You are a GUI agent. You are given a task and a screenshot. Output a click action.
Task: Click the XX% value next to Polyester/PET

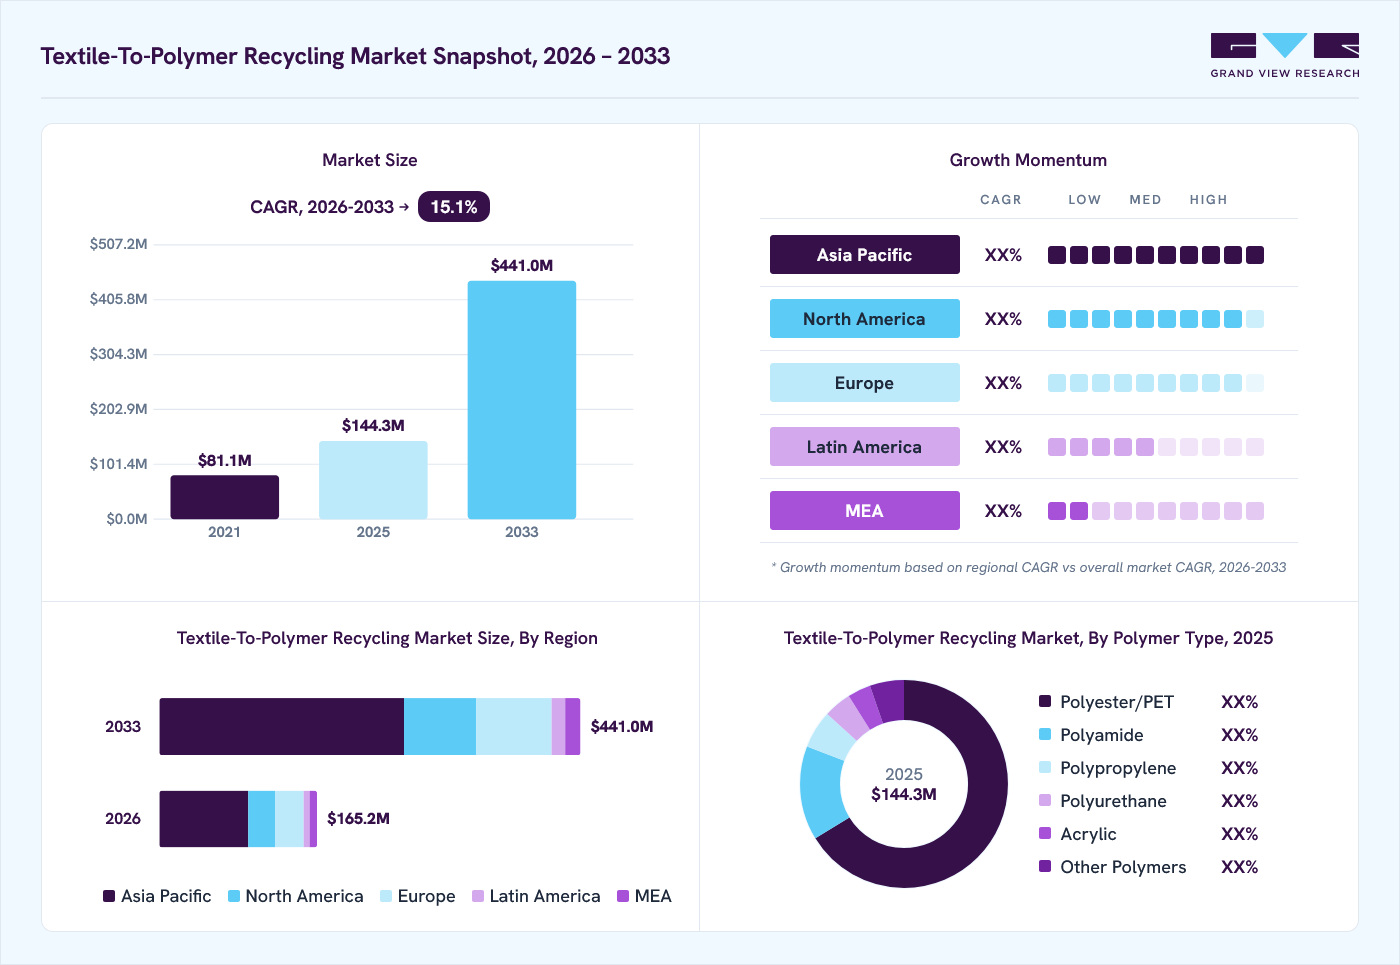(1239, 702)
